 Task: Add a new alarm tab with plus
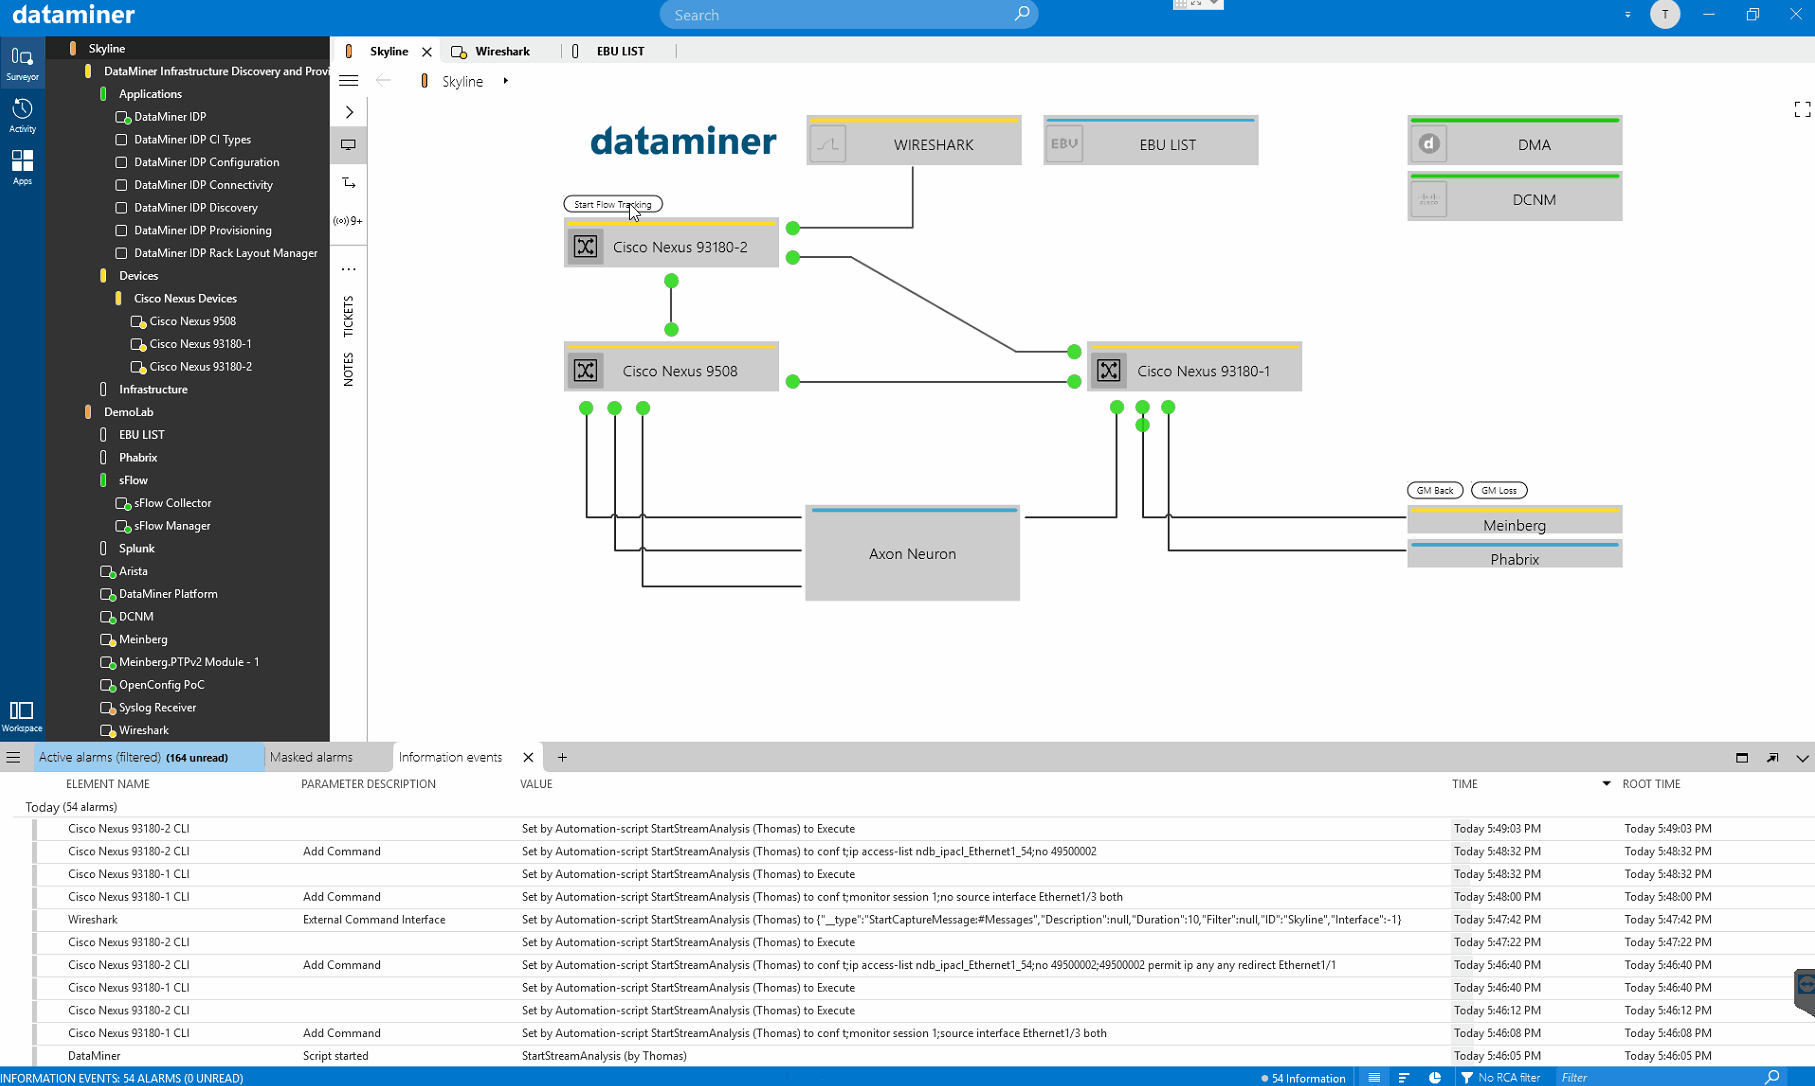click(x=562, y=757)
